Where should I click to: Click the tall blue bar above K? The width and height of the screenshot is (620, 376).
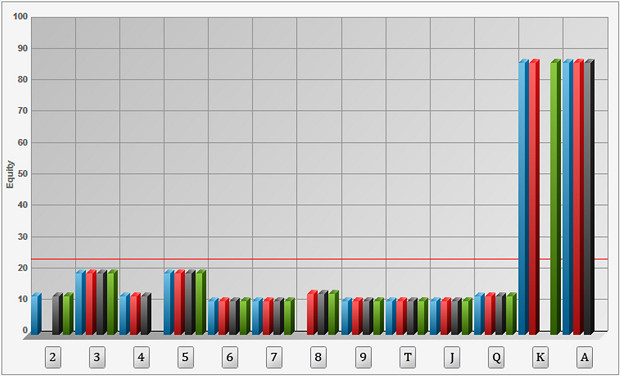(x=524, y=197)
